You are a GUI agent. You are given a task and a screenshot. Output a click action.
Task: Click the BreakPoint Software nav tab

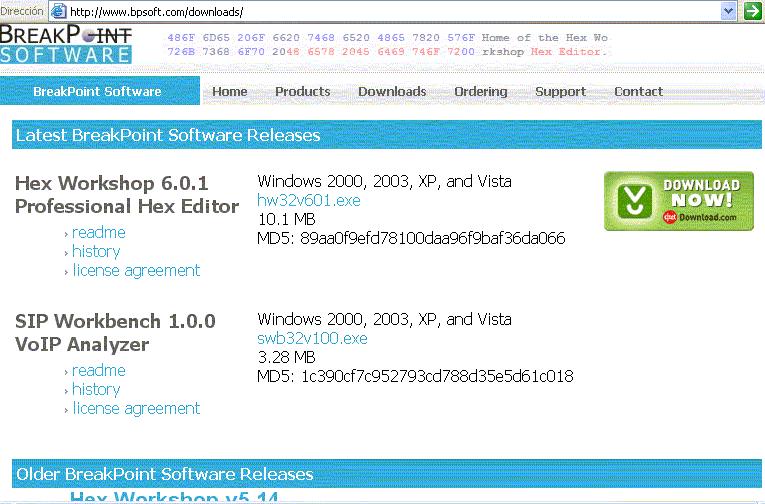[98, 91]
